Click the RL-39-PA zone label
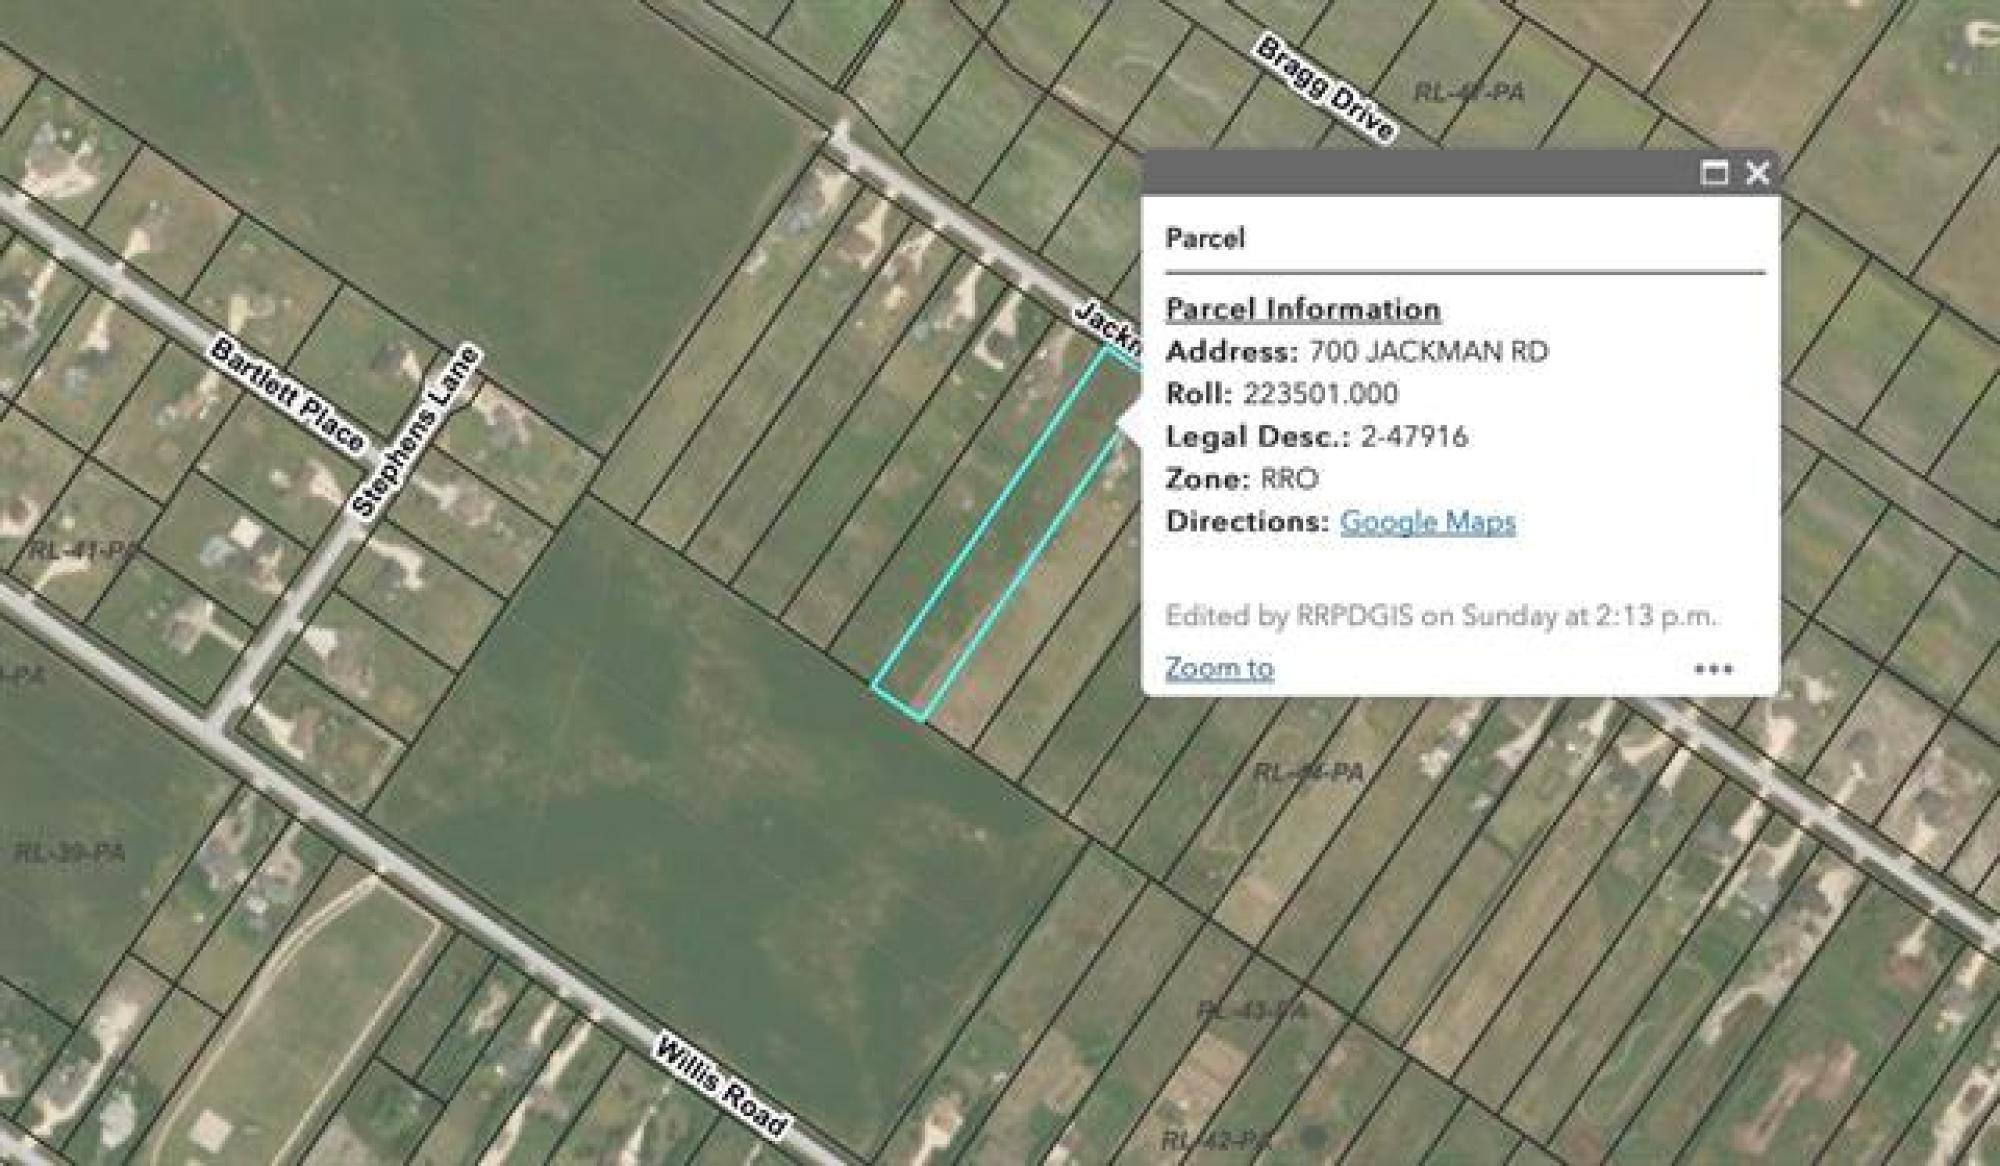This screenshot has height=1166, width=2000. point(70,855)
